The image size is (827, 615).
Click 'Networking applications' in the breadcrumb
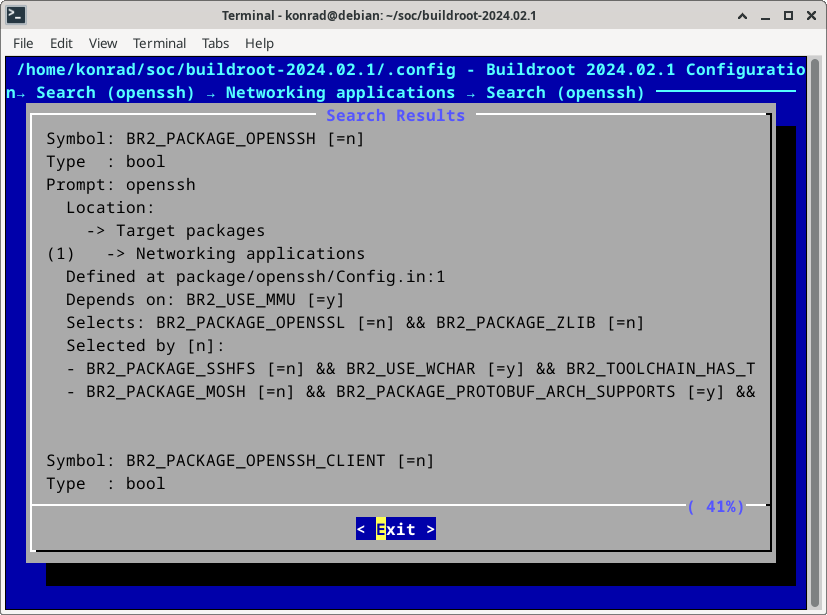click(340, 93)
